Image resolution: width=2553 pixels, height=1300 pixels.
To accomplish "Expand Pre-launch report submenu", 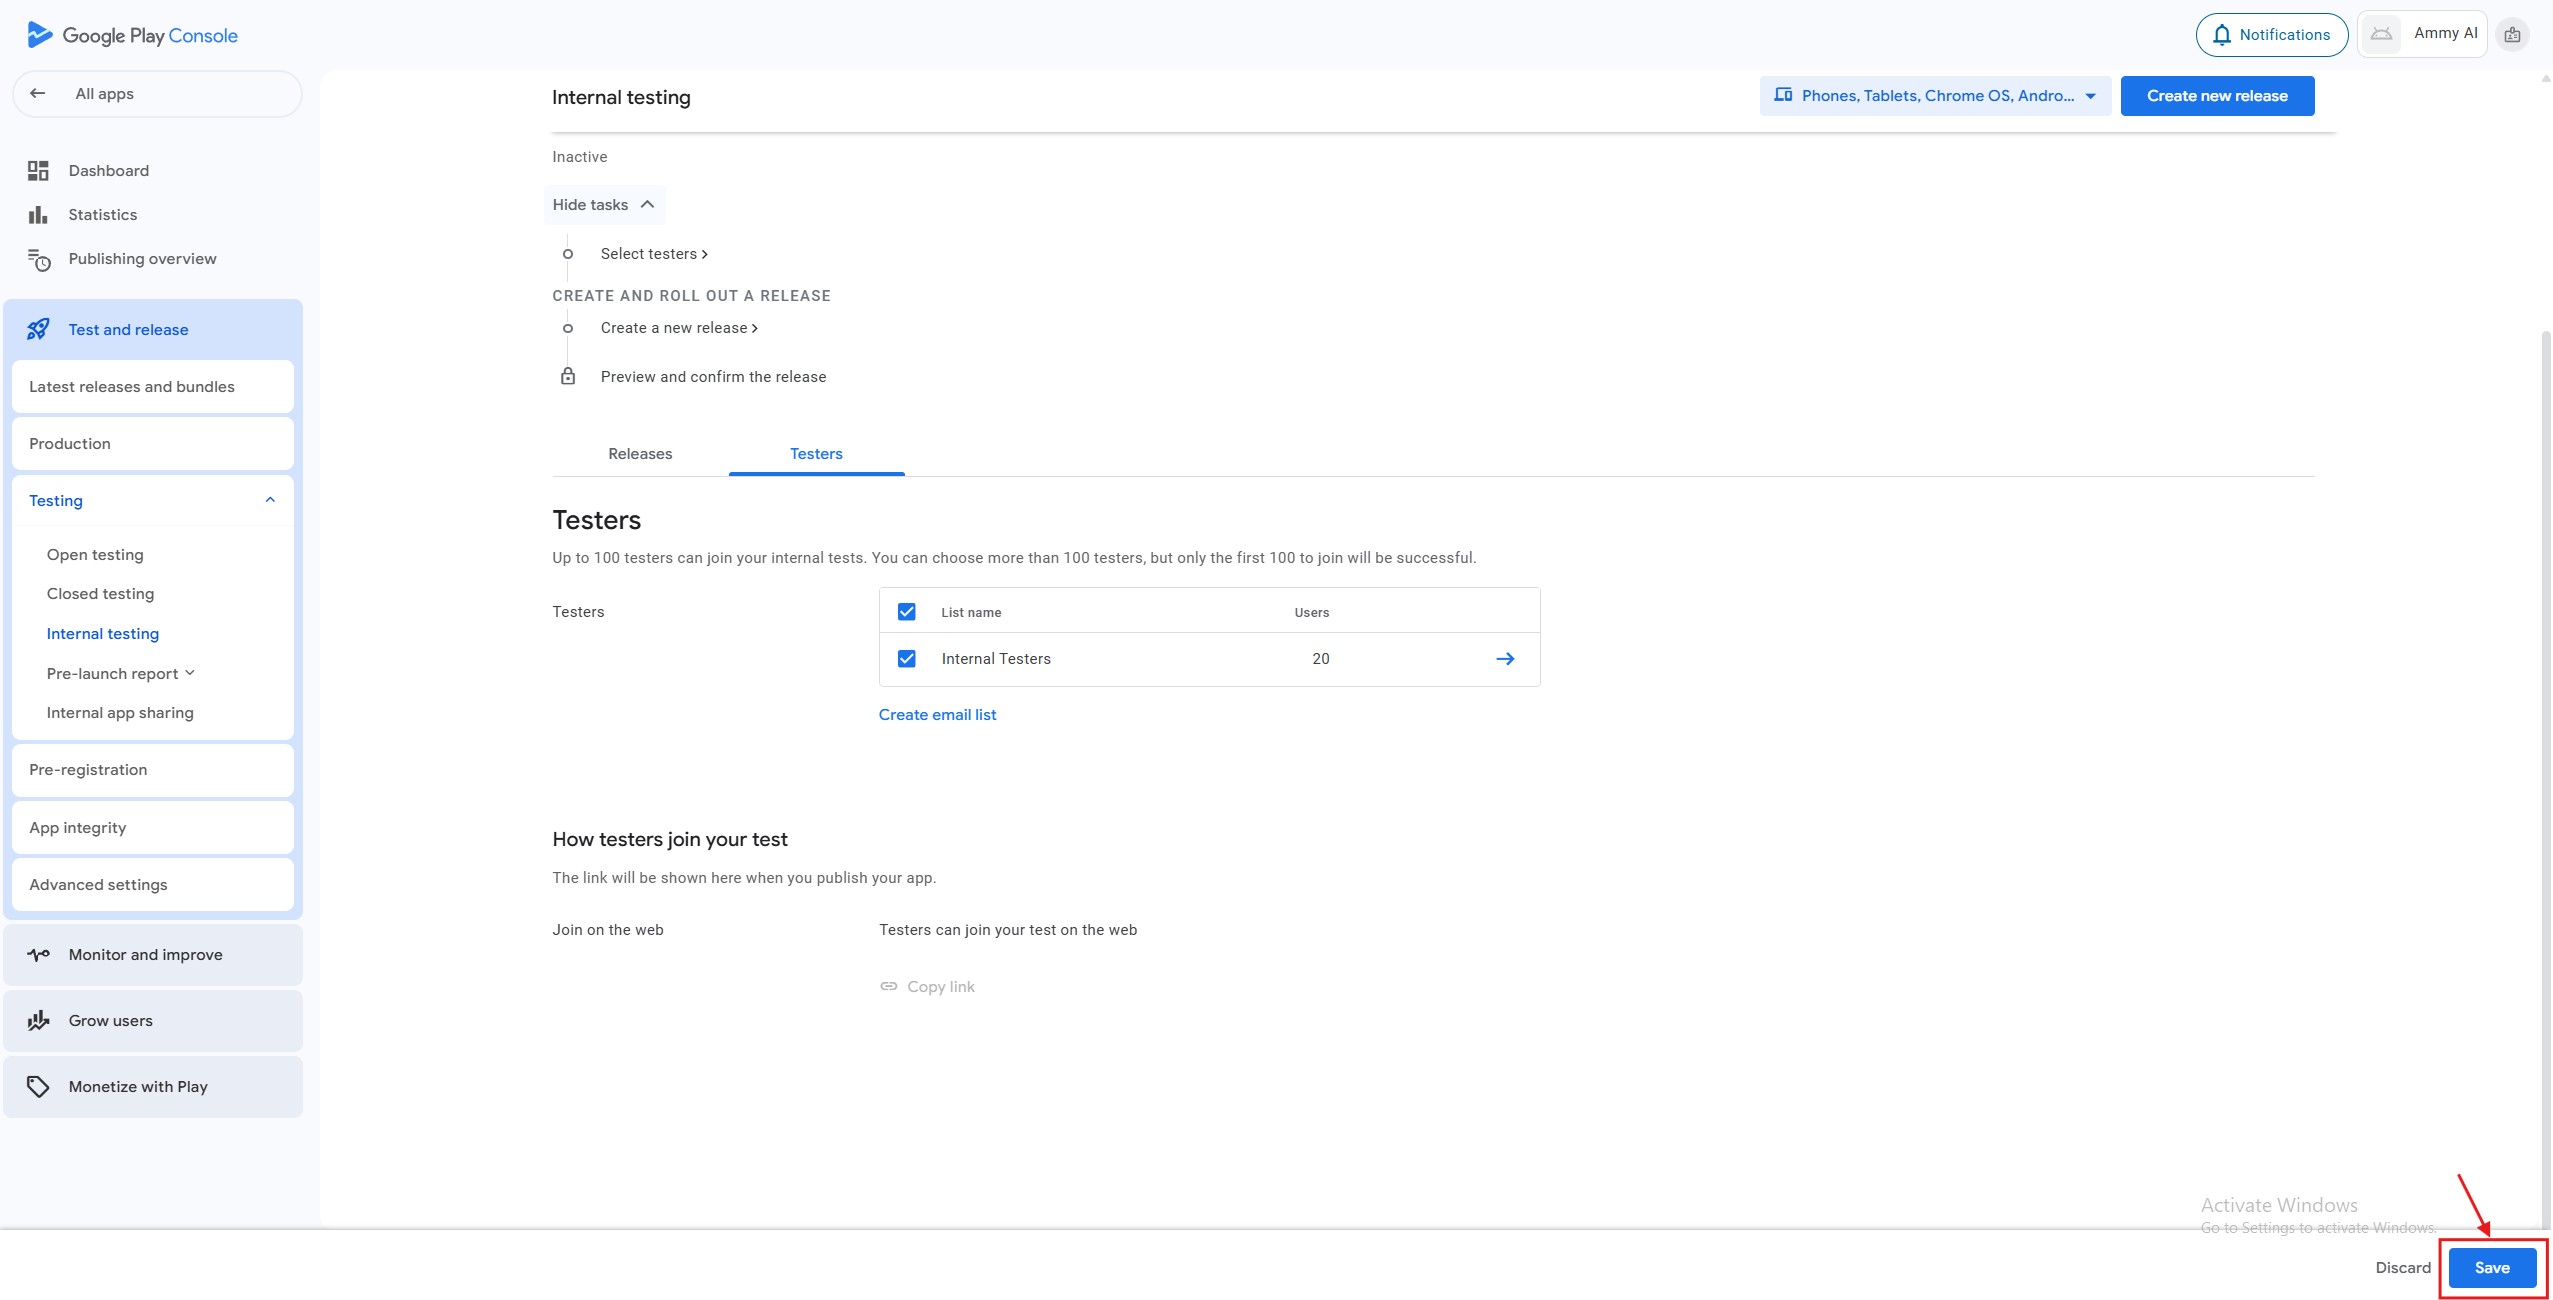I will point(121,674).
